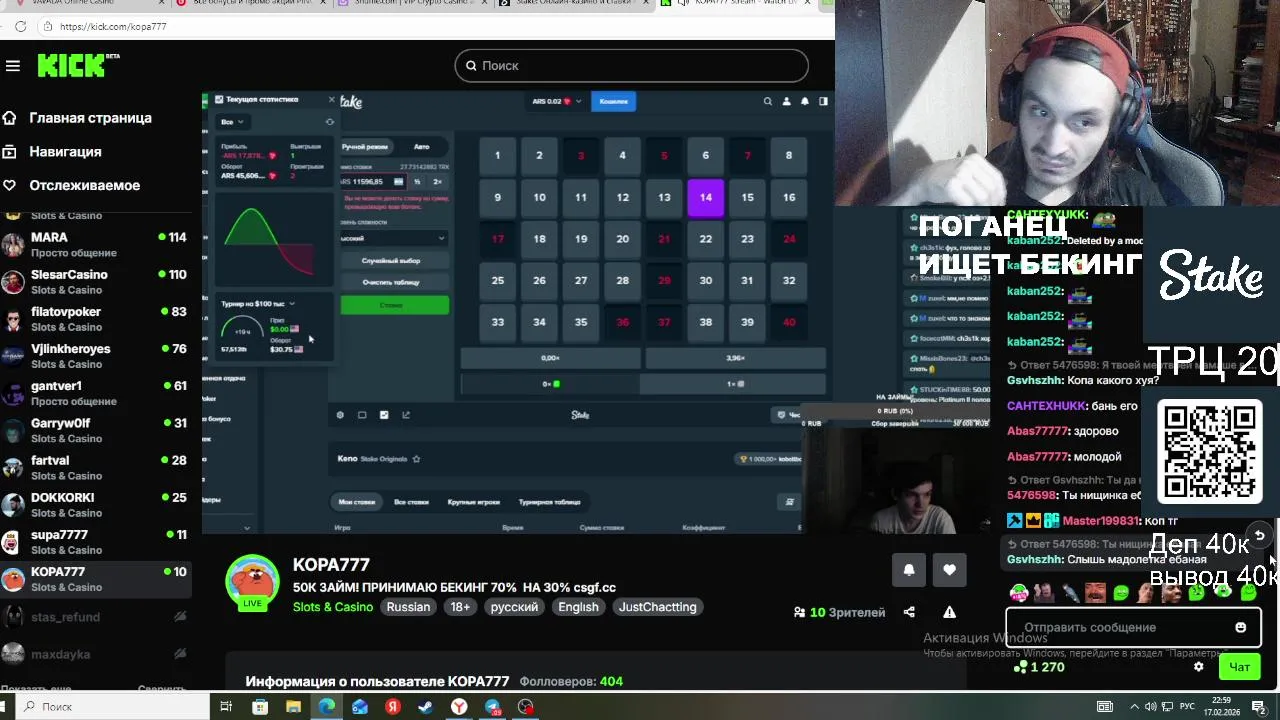
Task: Click the green bet button
Action: [394, 305]
